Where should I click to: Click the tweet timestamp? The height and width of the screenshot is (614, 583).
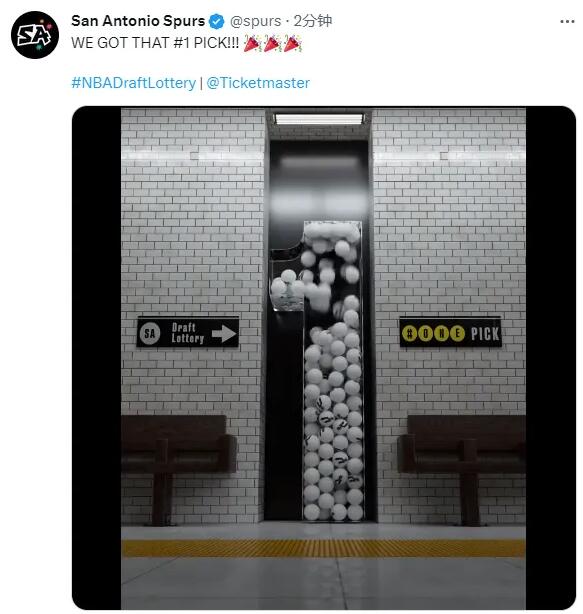click(312, 21)
